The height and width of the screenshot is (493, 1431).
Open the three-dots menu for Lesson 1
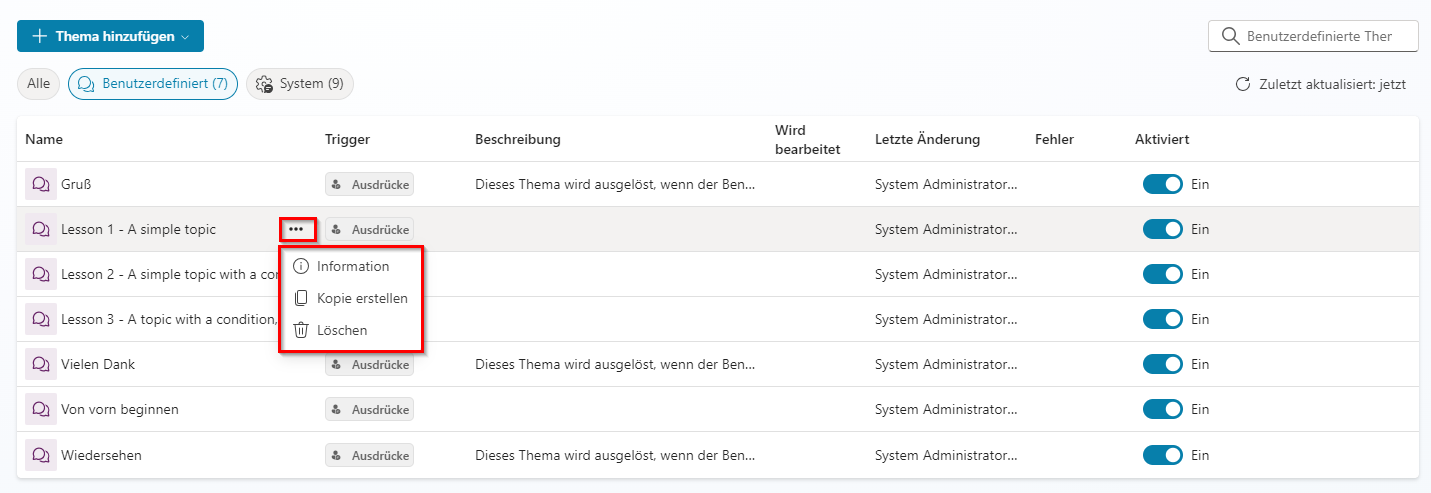point(296,229)
